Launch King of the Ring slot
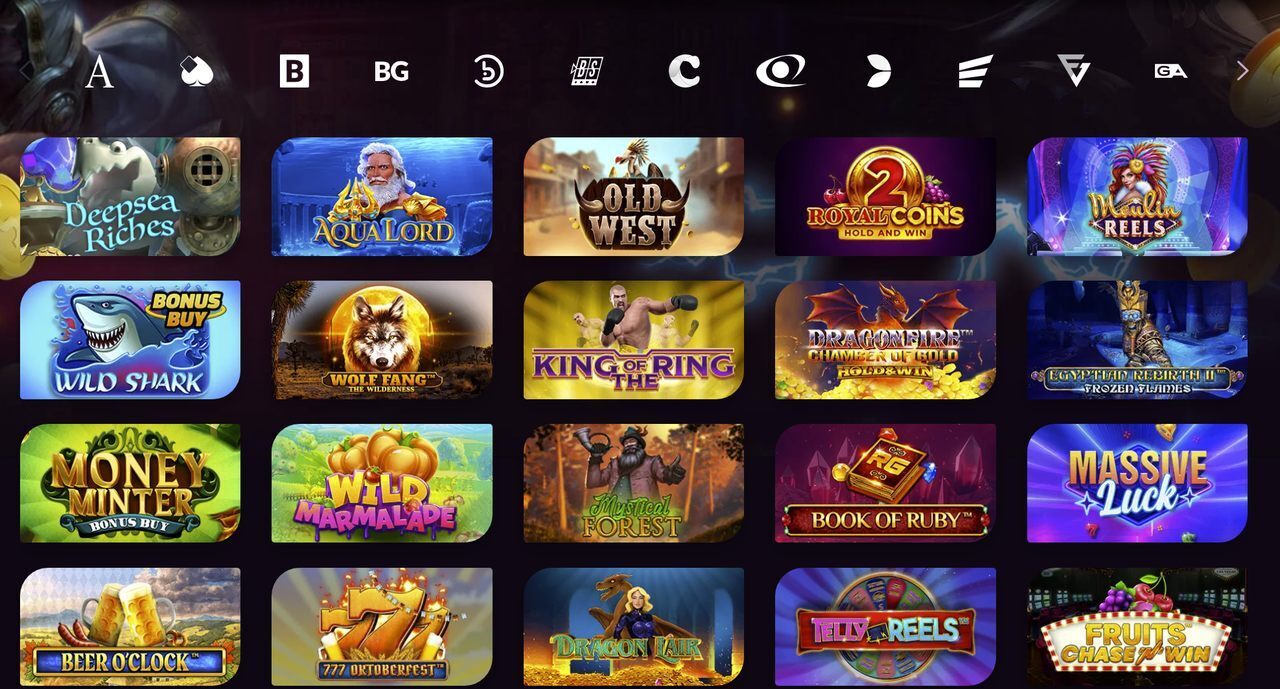The height and width of the screenshot is (689, 1280). click(x=634, y=340)
